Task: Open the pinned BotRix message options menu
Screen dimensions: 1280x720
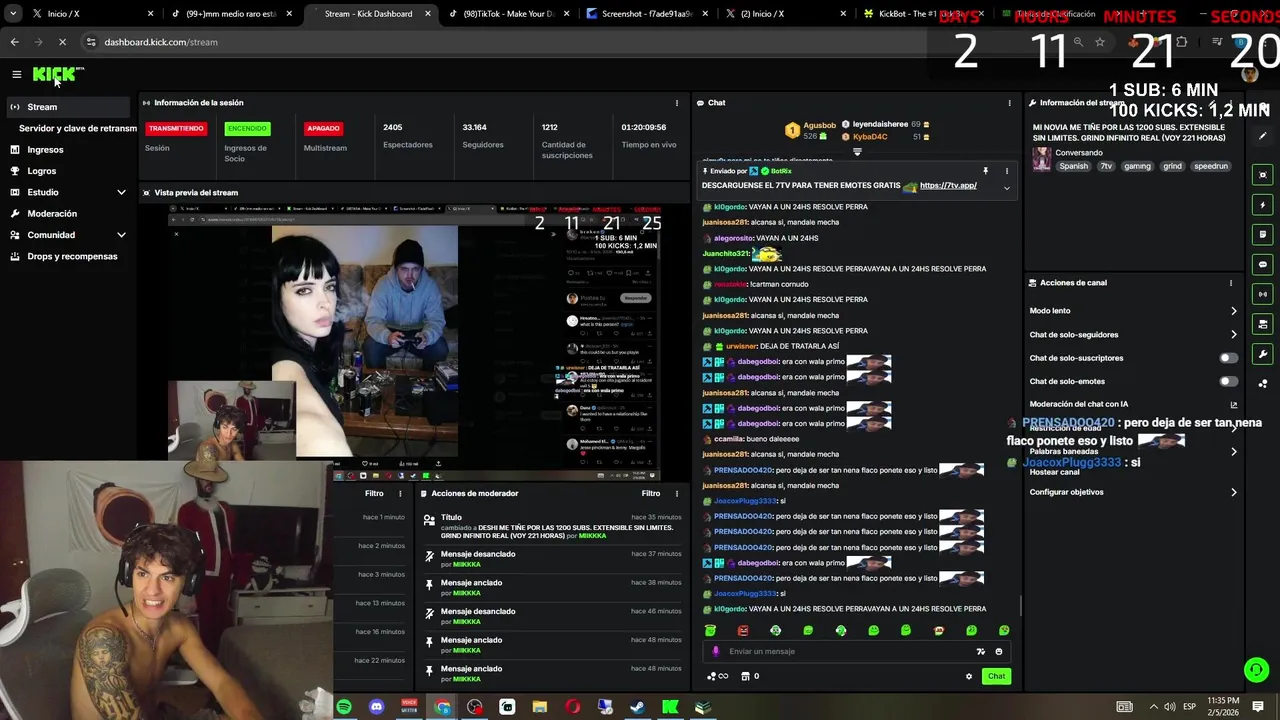Action: click(1007, 171)
